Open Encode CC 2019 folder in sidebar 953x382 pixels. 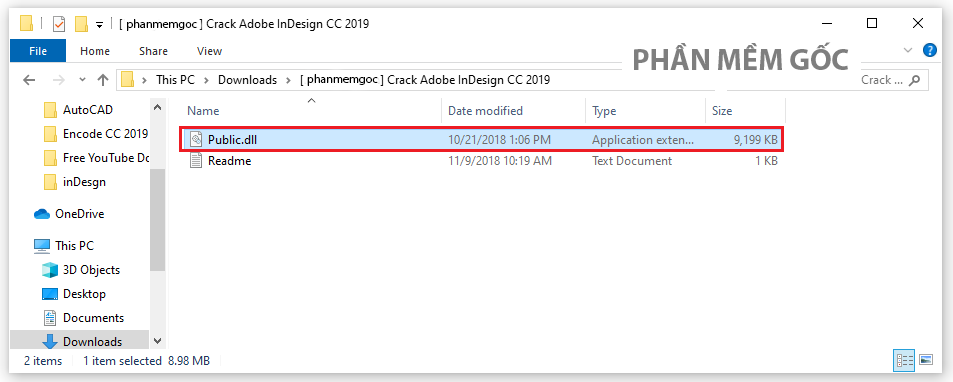click(x=105, y=134)
